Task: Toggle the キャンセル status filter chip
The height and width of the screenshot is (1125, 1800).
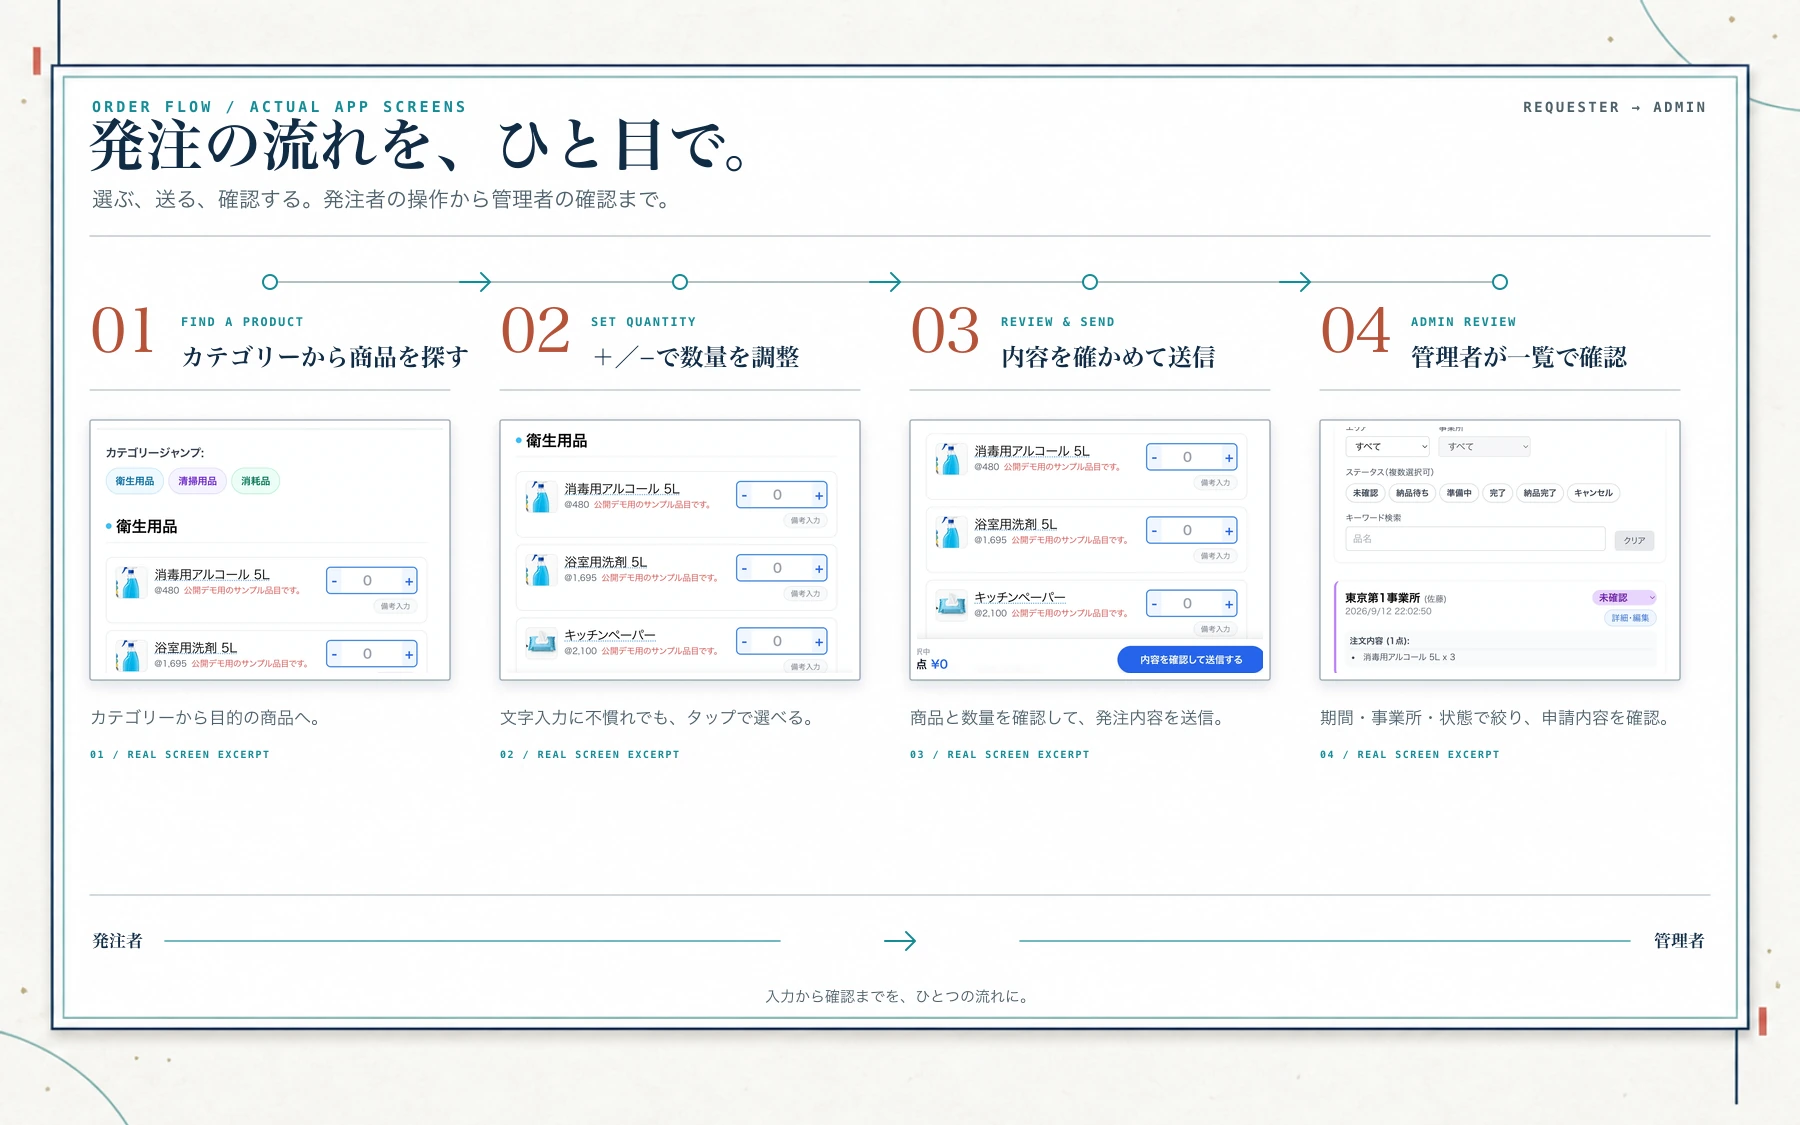Action: point(1593,493)
